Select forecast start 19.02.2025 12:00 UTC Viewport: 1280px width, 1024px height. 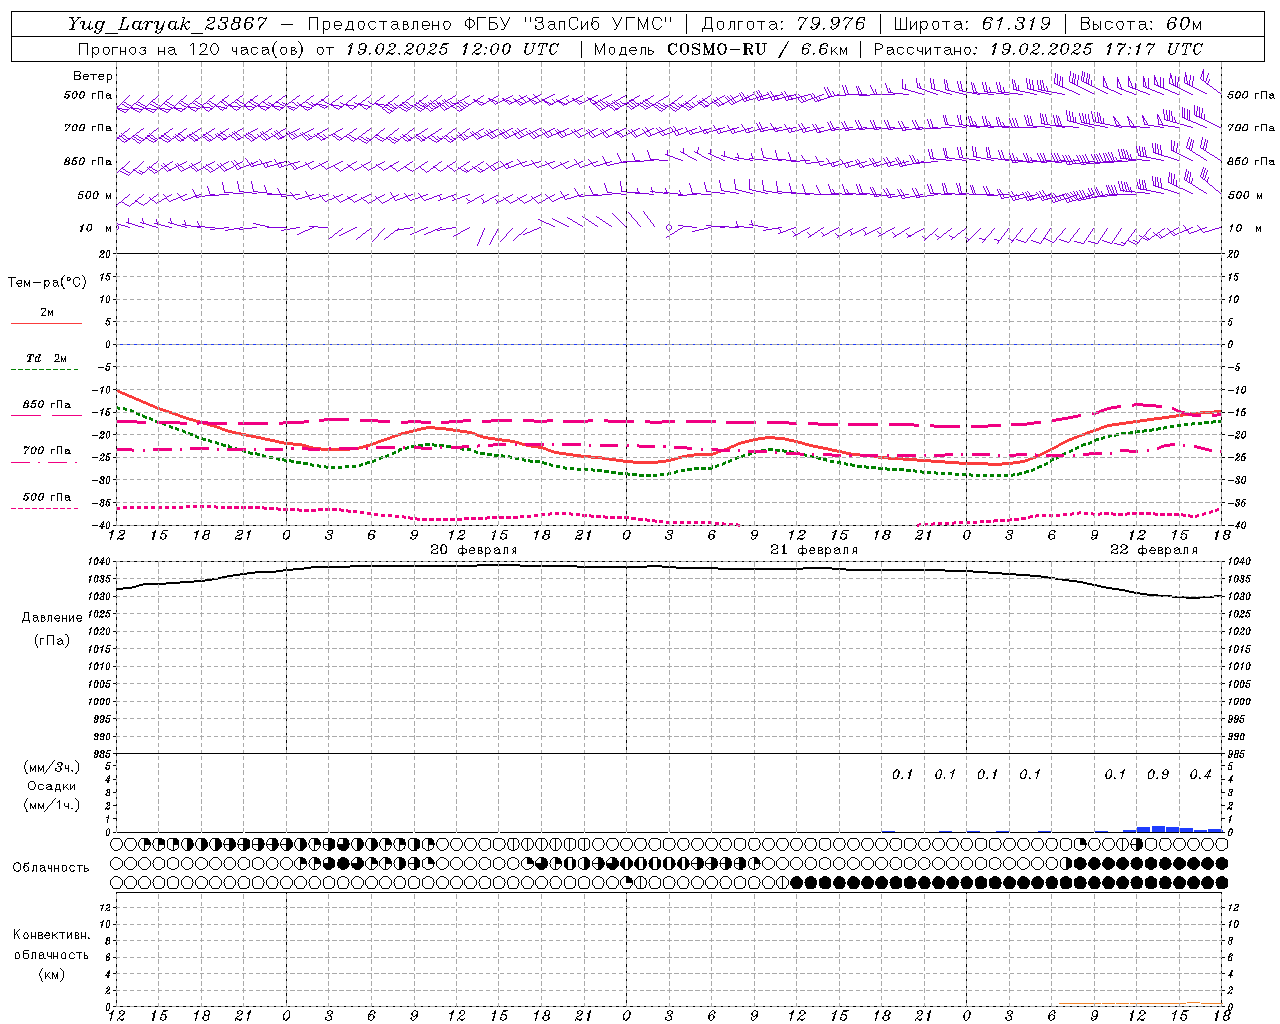click(x=452, y=49)
